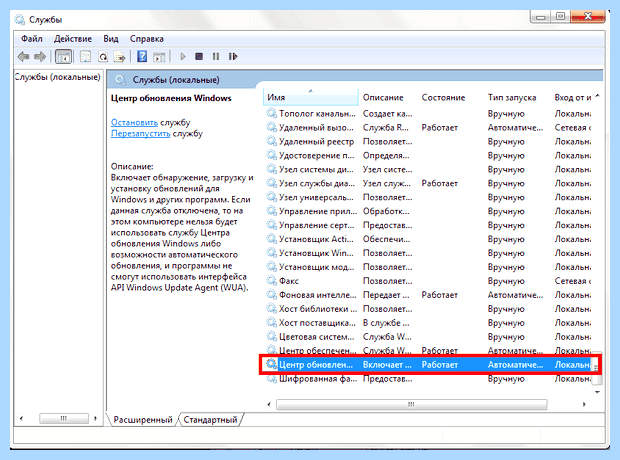The height and width of the screenshot is (460, 620).
Task: Click the left tree pane scrollbar thumb
Action: click(x=64, y=418)
